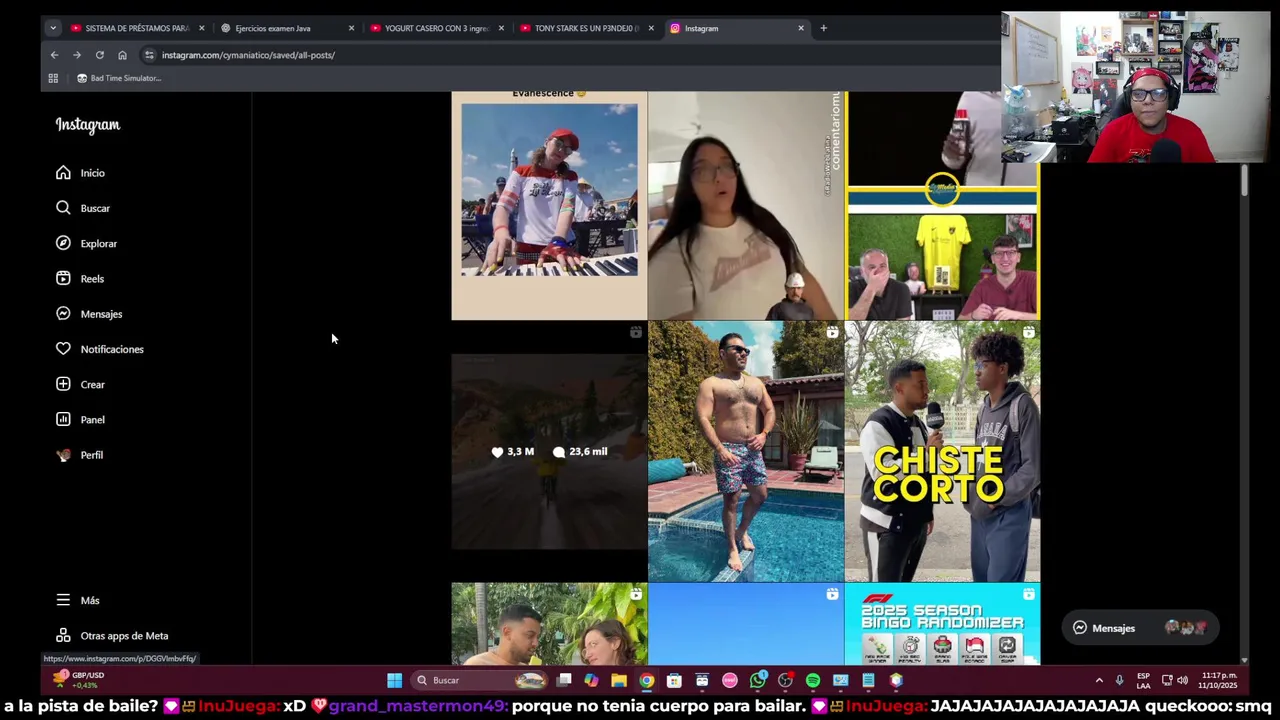Close the Ejercicios examen Java tab
This screenshot has width=1280, height=720.
pos(351,28)
